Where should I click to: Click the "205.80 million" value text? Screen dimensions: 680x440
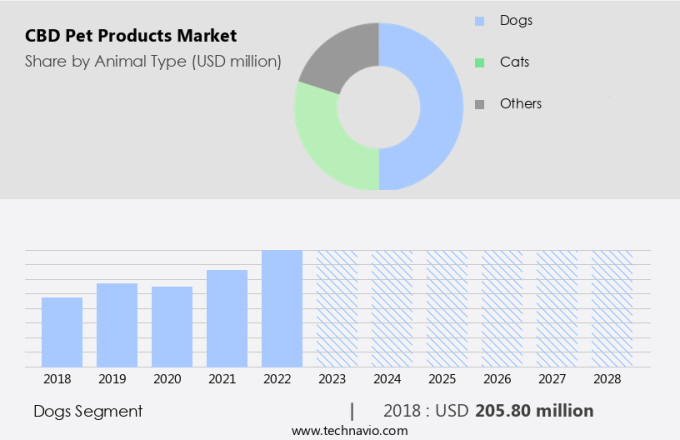[534, 411]
